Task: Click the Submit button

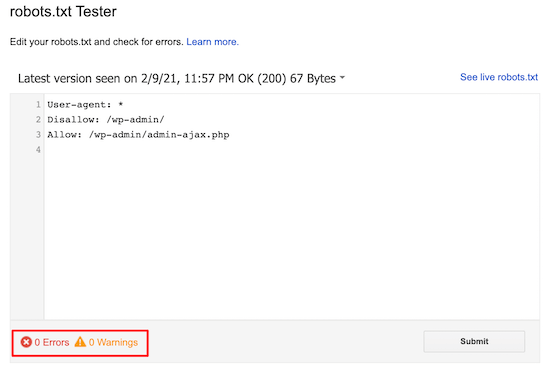Action: pos(474,341)
